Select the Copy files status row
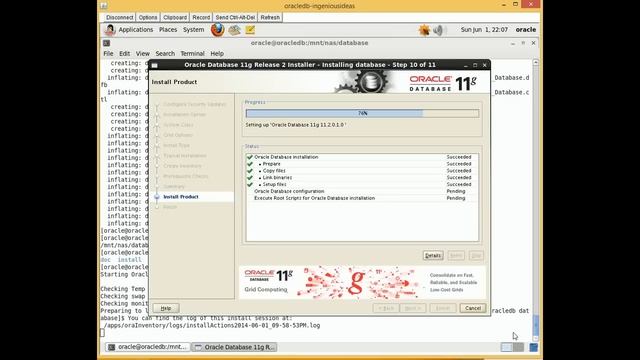 click(x=362, y=171)
